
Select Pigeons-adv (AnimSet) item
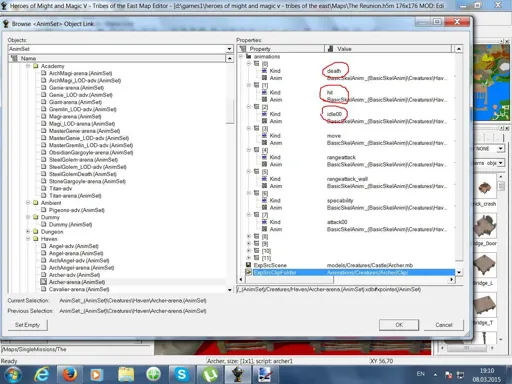click(77, 210)
